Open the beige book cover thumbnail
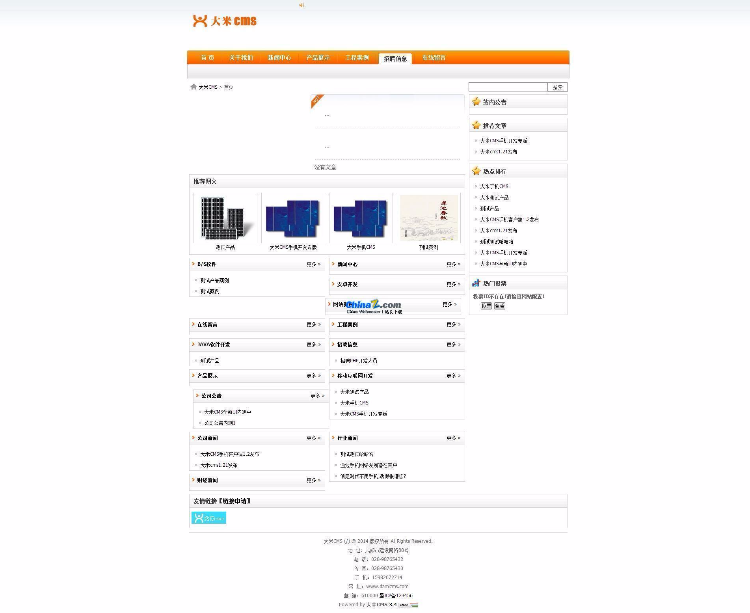Viewport: 750px width, 613px height. (x=429, y=218)
